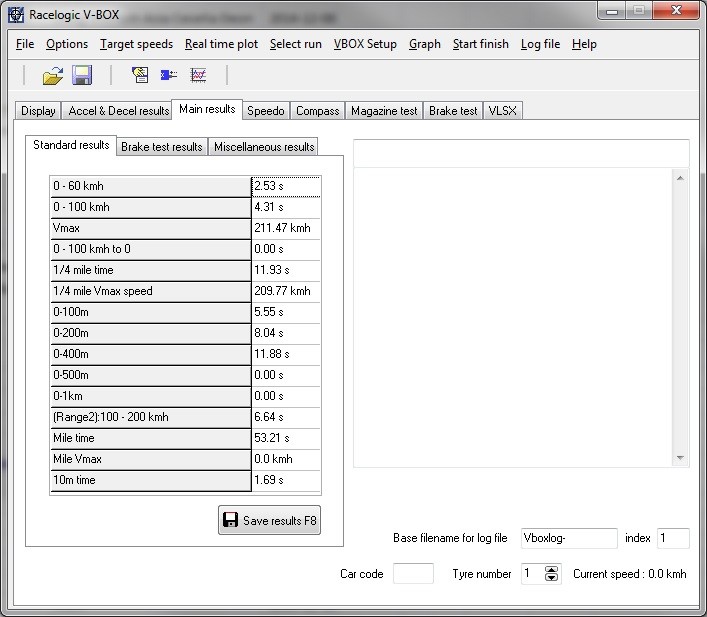Switch to the Speedo tab
The image size is (707, 617).
[266, 111]
